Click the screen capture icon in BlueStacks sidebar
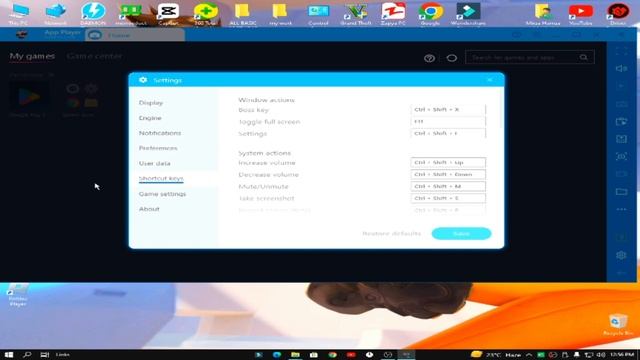 (x=621, y=156)
